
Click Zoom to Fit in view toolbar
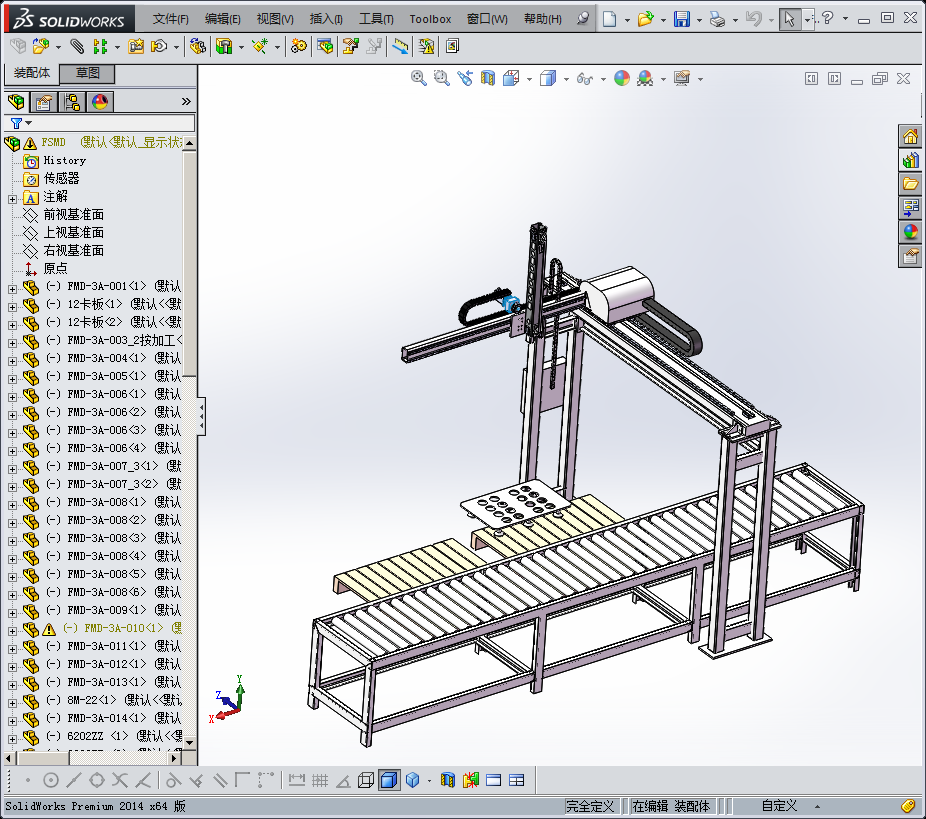point(419,78)
